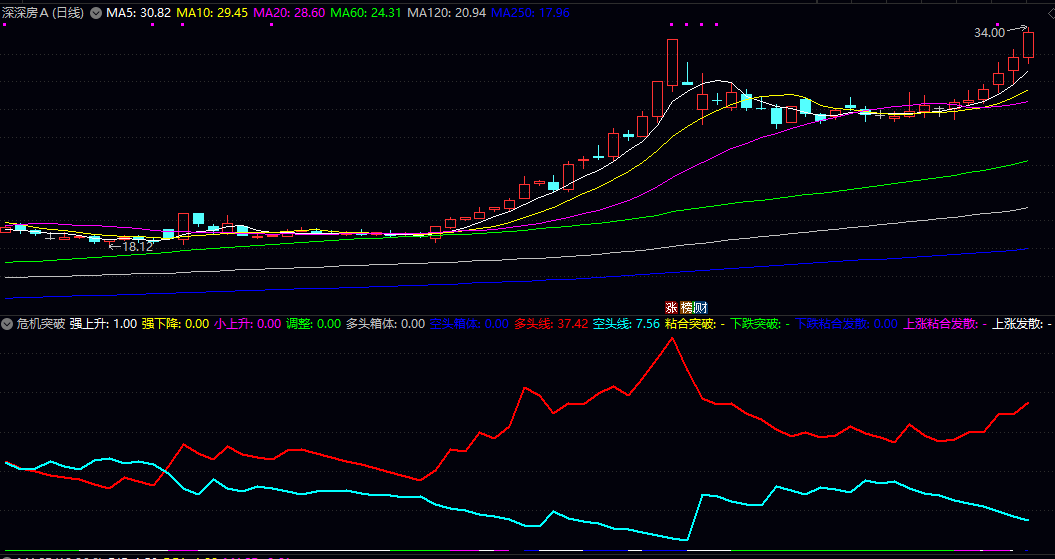The height and width of the screenshot is (559, 1055).
Task: Click the red 多头线 indicator label
Action: pos(550,324)
